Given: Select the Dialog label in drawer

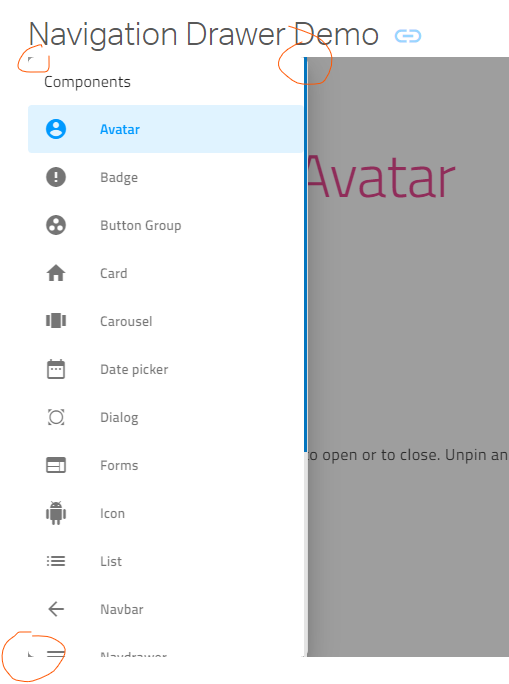Looking at the screenshot, I should [x=119, y=418].
